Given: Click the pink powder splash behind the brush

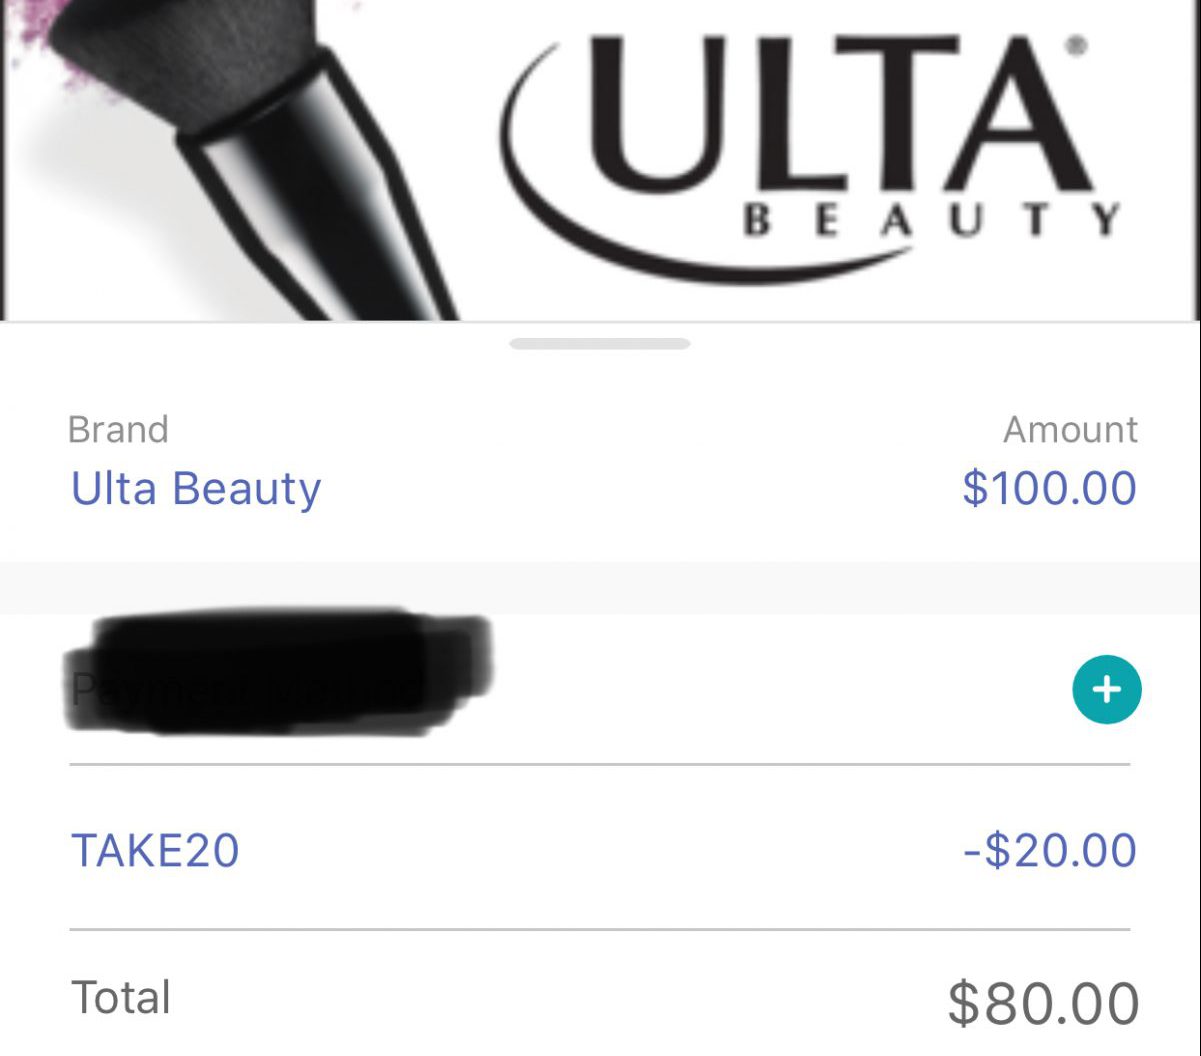Looking at the screenshot, I should 40,50.
